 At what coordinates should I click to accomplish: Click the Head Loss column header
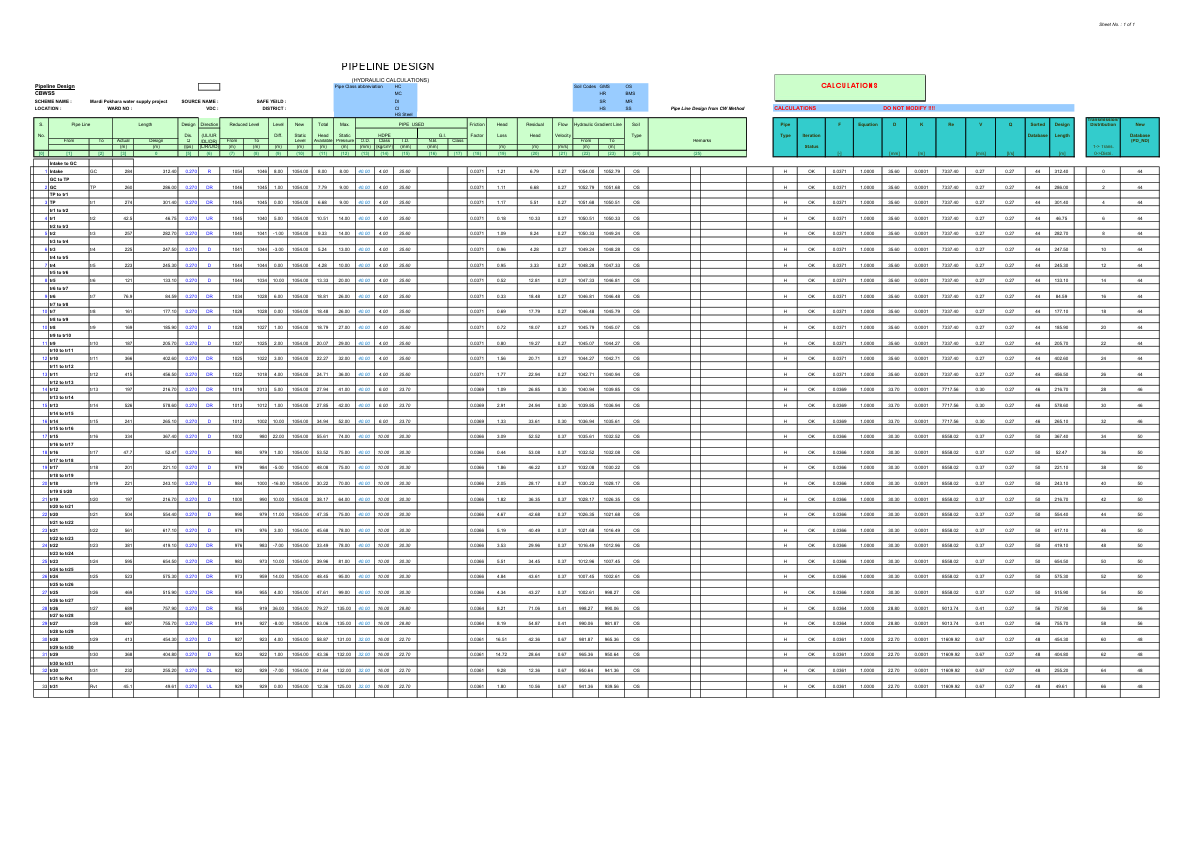(x=502, y=130)
